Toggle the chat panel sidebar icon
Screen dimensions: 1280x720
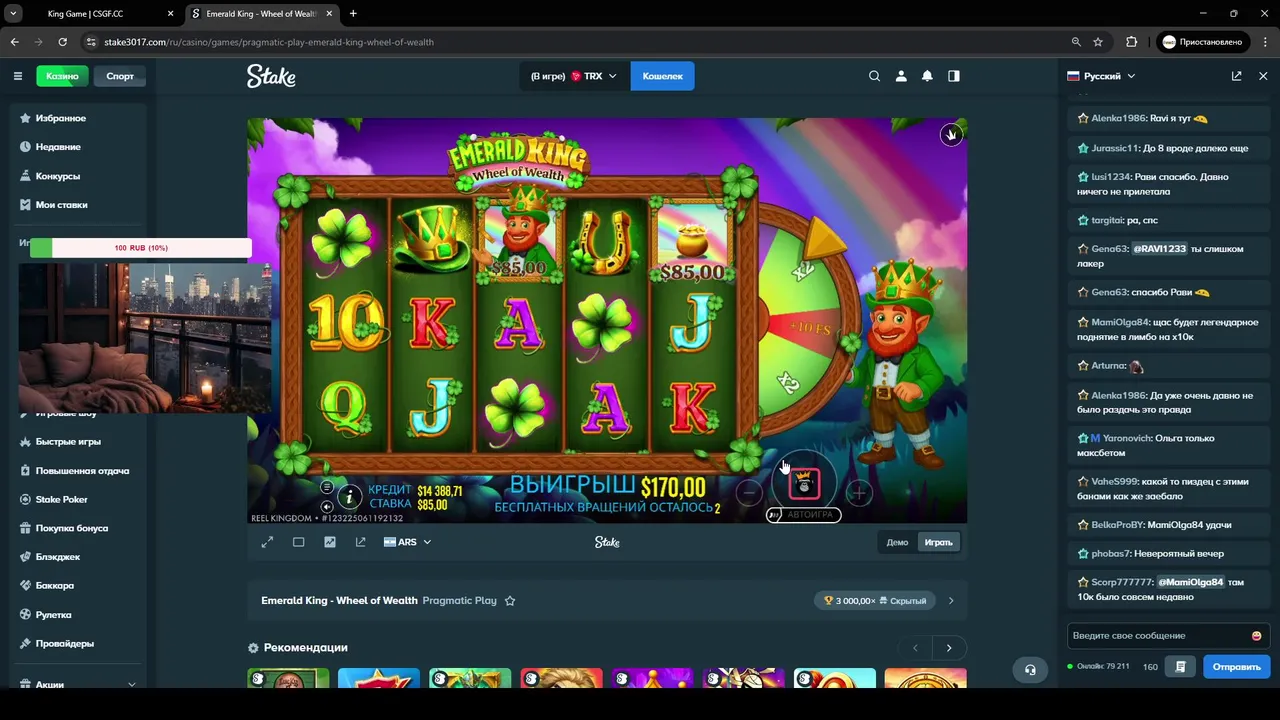(x=954, y=76)
